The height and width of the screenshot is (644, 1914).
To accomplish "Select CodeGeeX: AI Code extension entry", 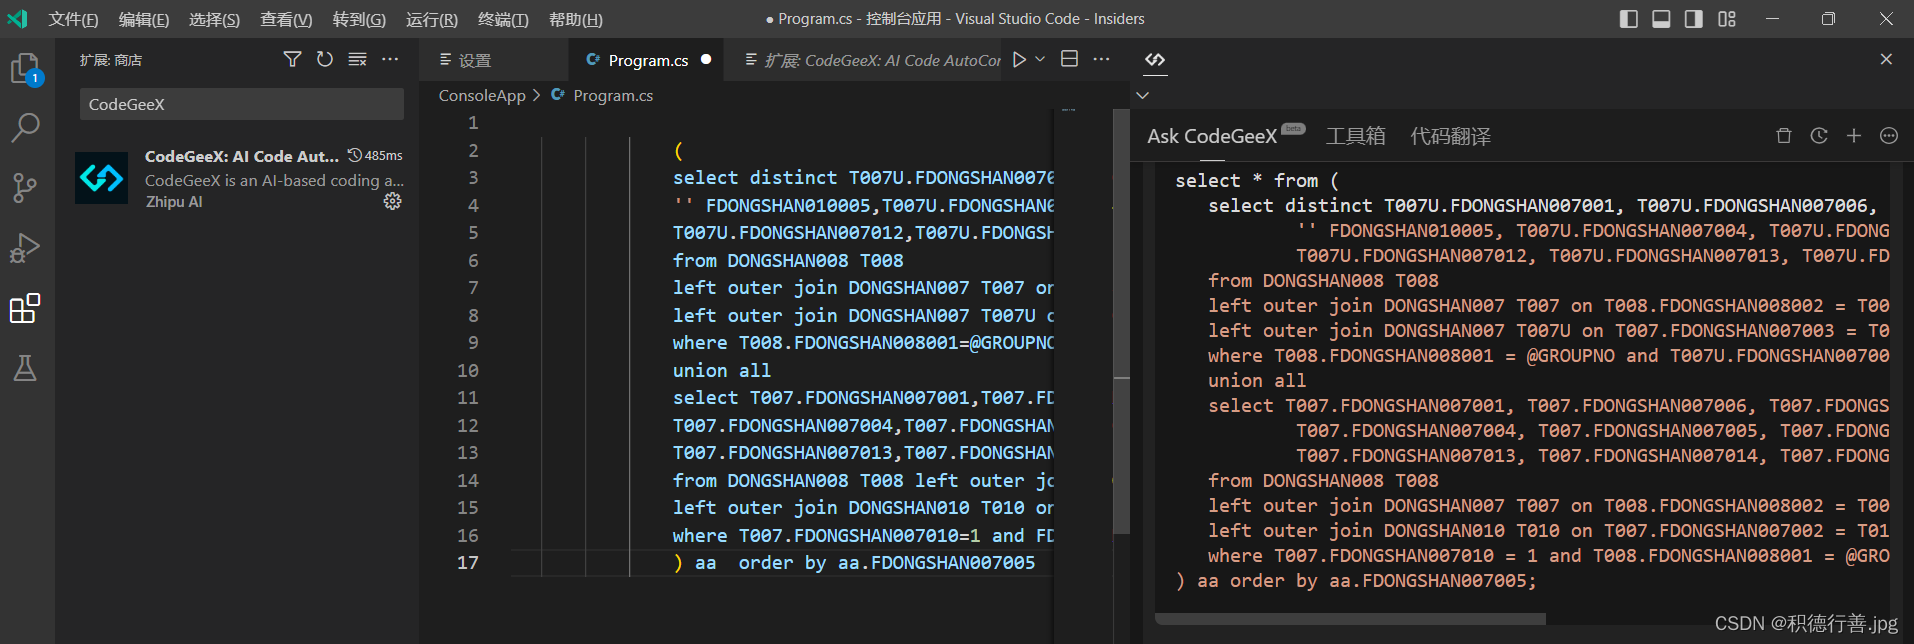I will coord(239,178).
